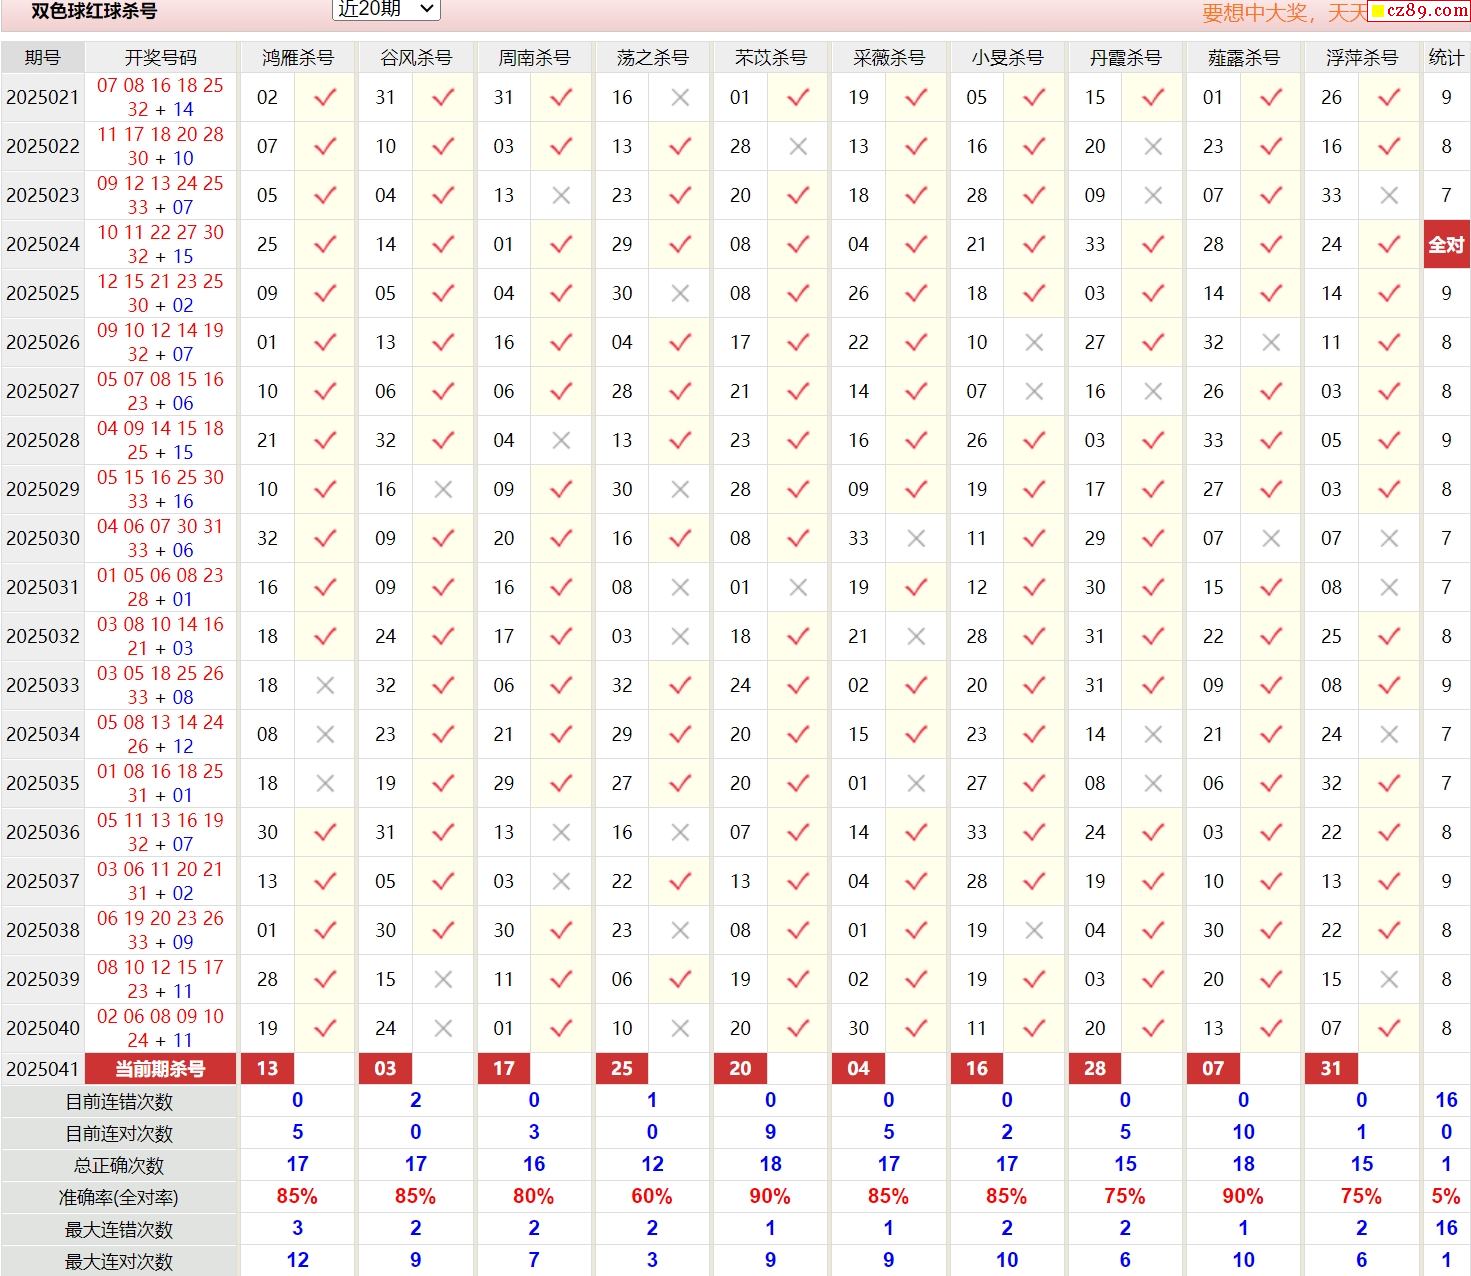Image resolution: width=1471 pixels, height=1276 pixels.
Task: Click the 丹霞杀号 column header
Action: pos(1125,57)
